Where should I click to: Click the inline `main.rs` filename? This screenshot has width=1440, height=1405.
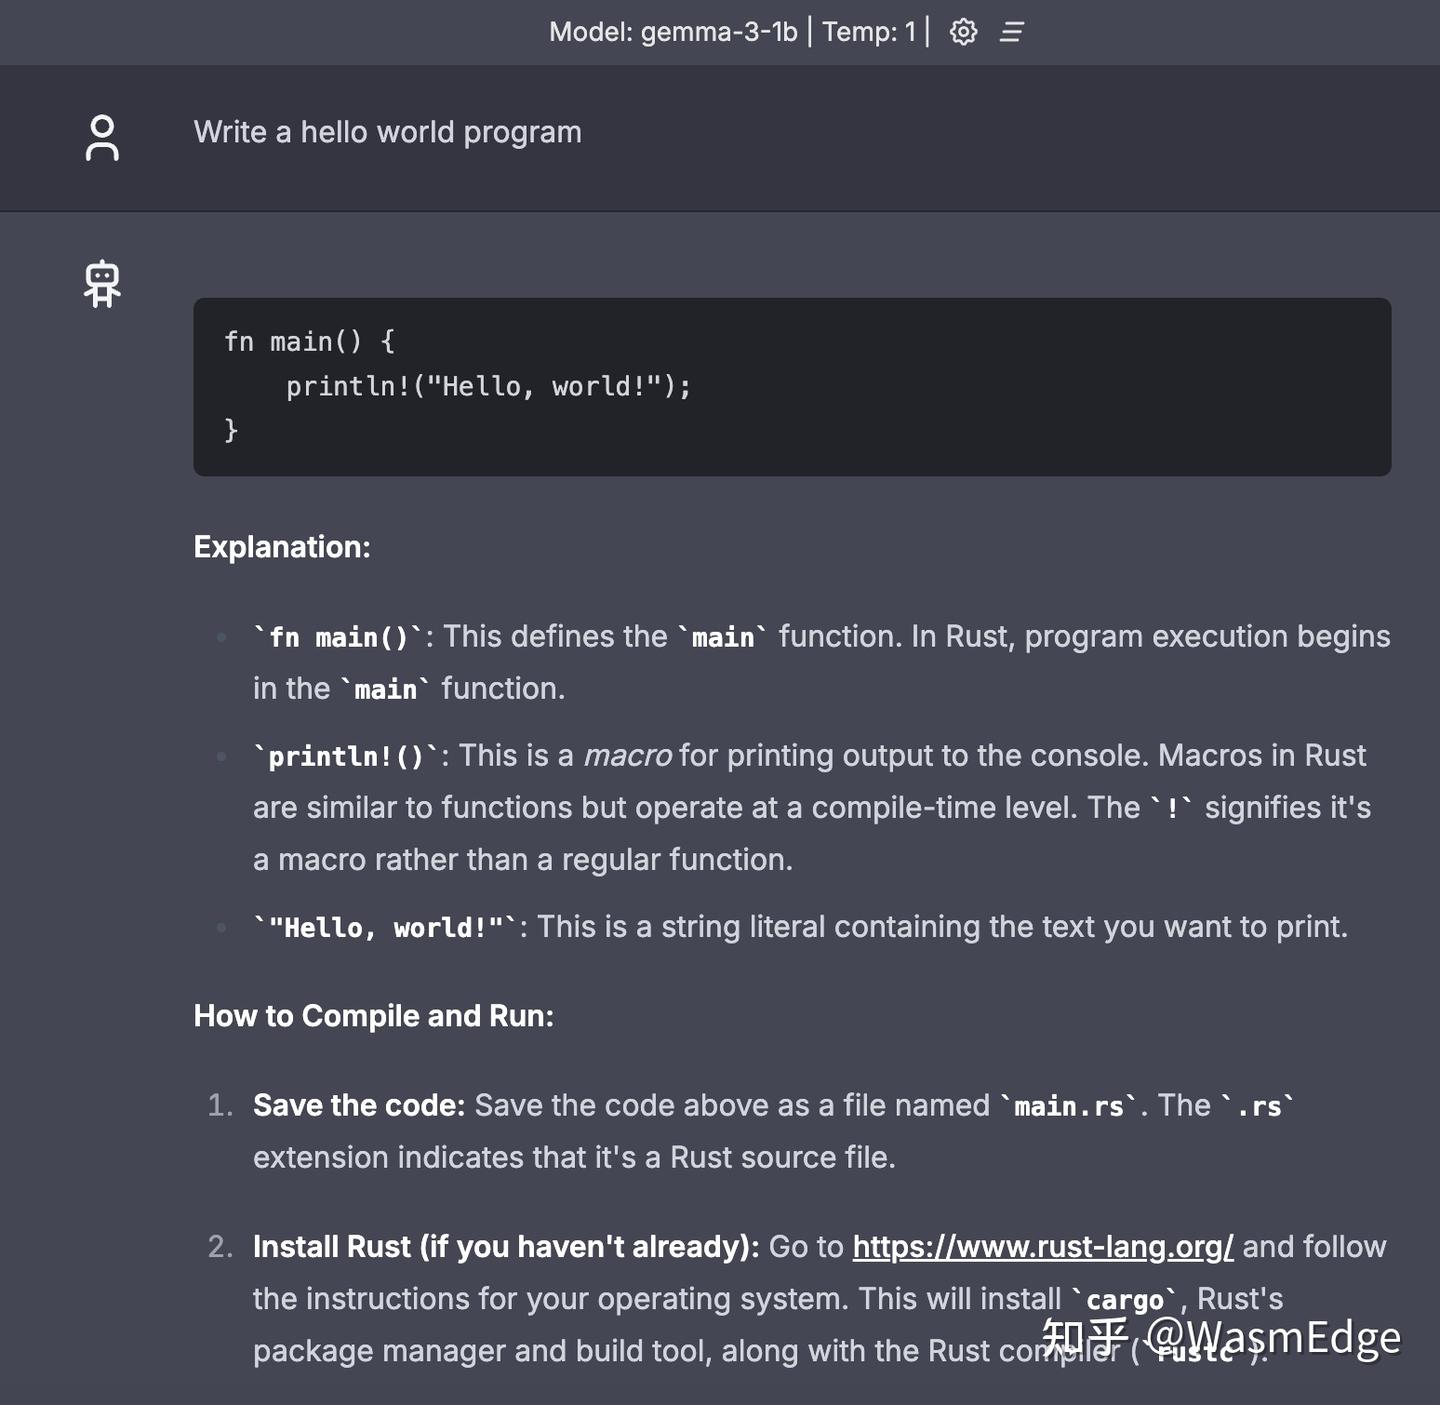coord(1069,1106)
